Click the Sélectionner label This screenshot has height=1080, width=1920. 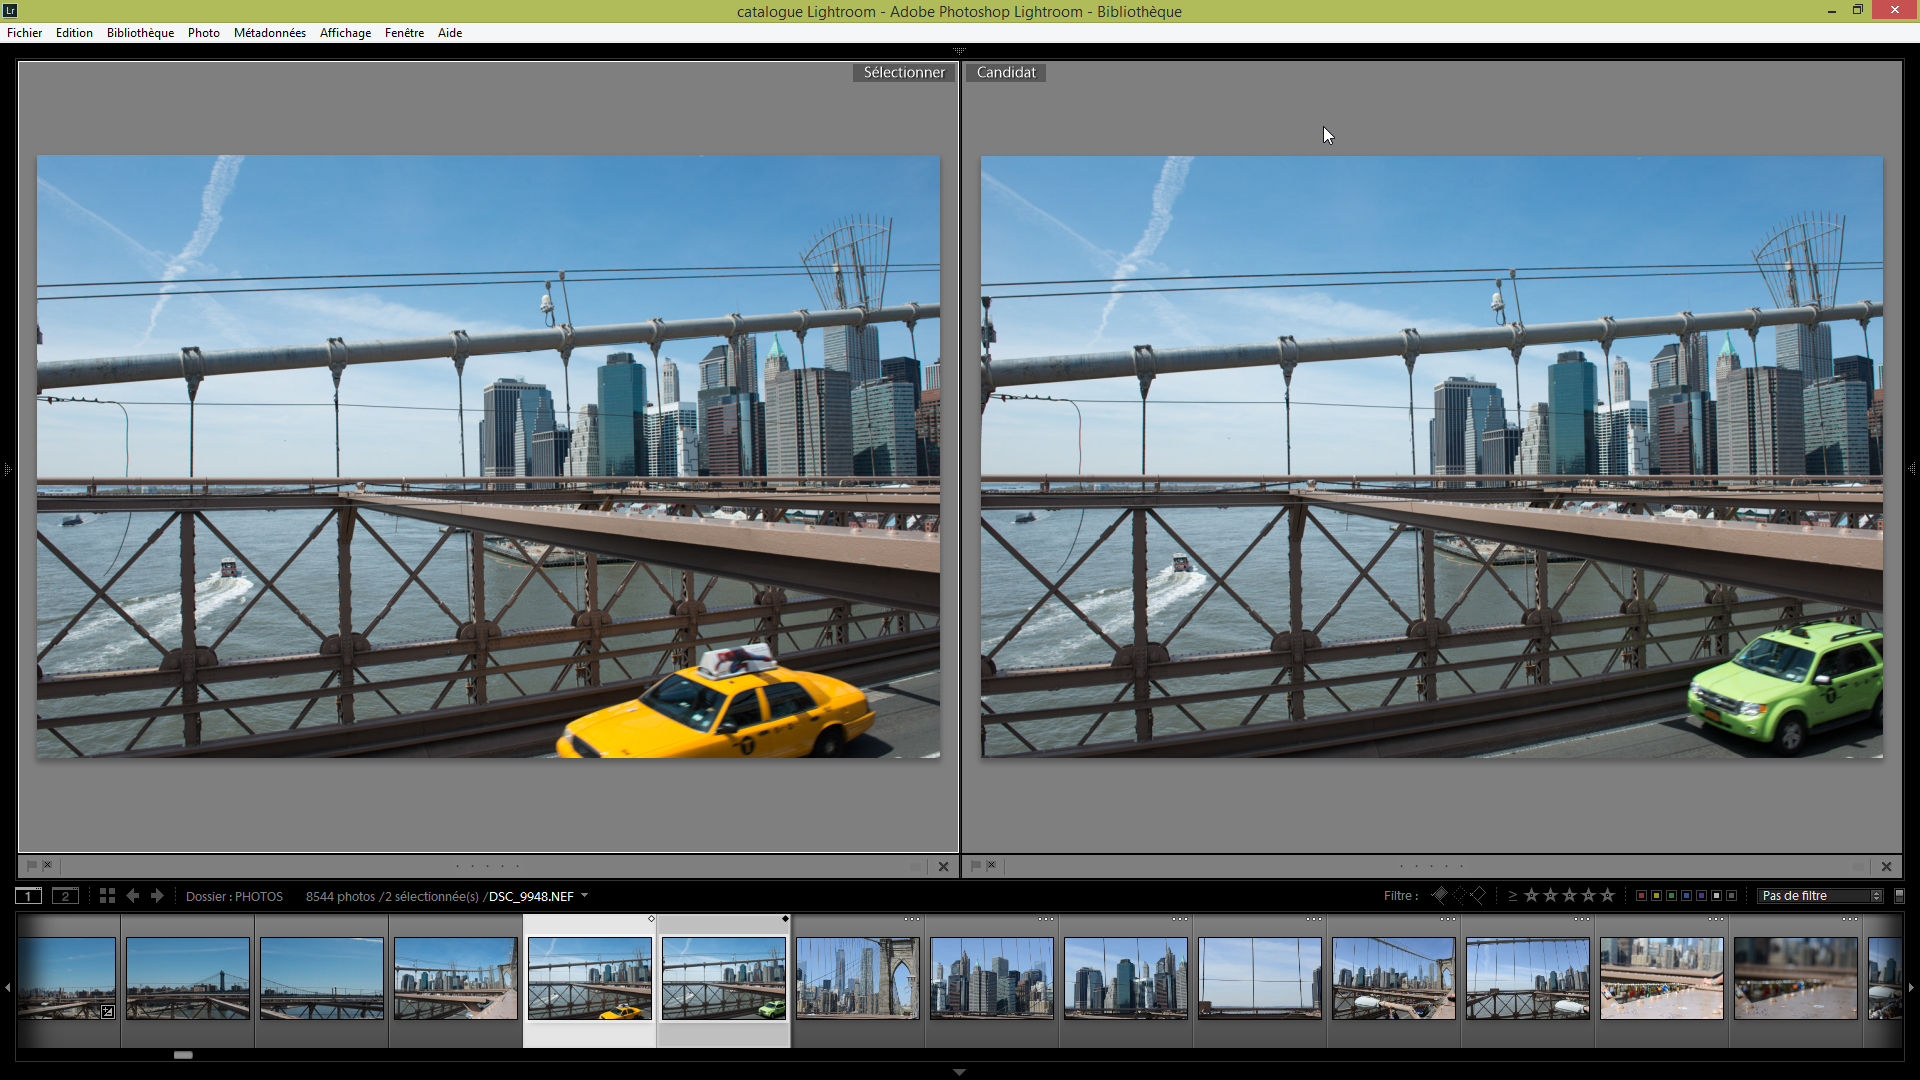pyautogui.click(x=903, y=72)
